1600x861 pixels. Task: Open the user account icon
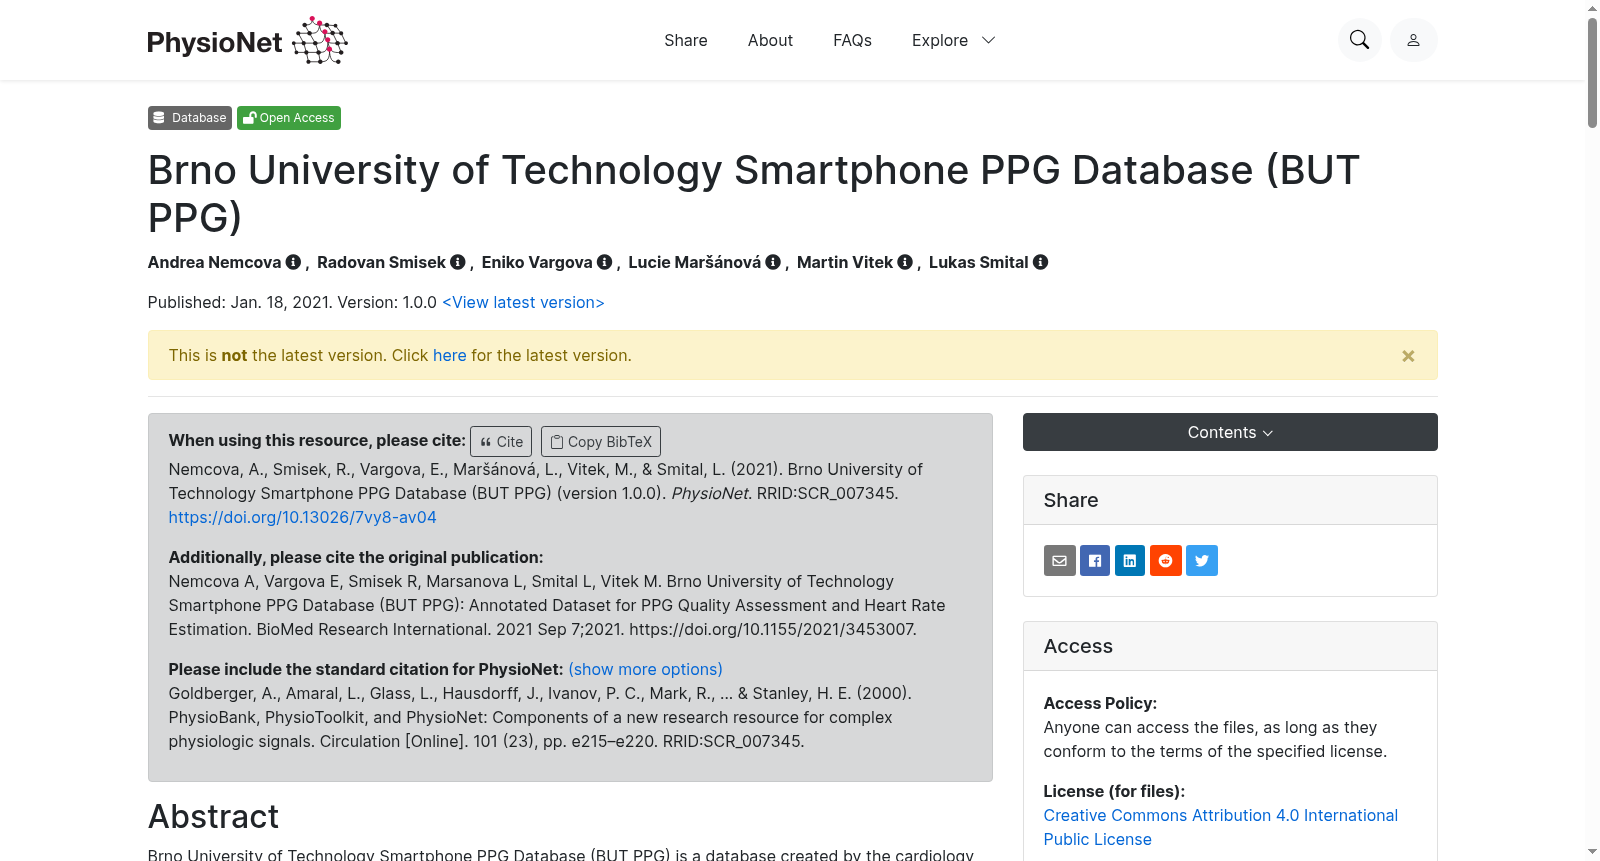(x=1413, y=40)
